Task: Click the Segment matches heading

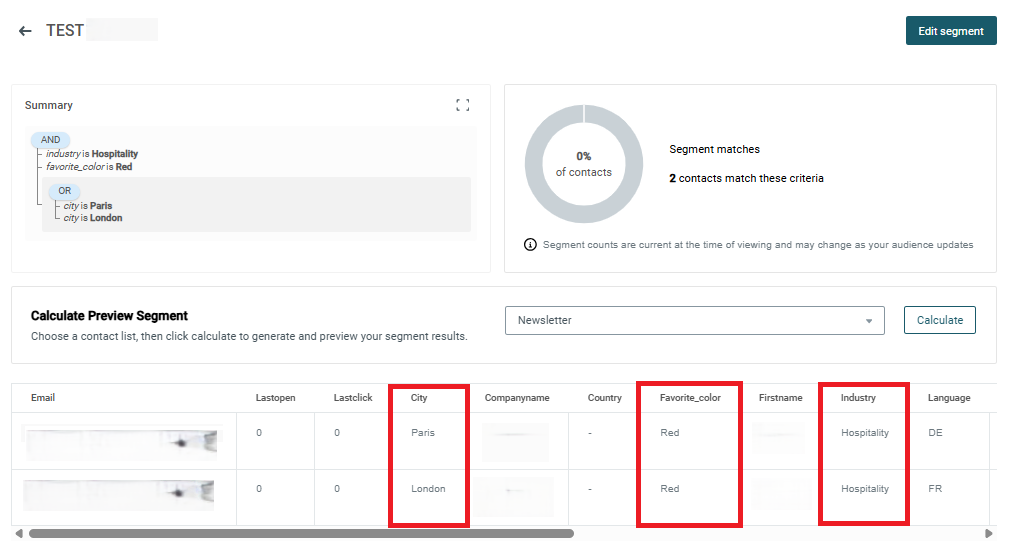Action: click(714, 149)
